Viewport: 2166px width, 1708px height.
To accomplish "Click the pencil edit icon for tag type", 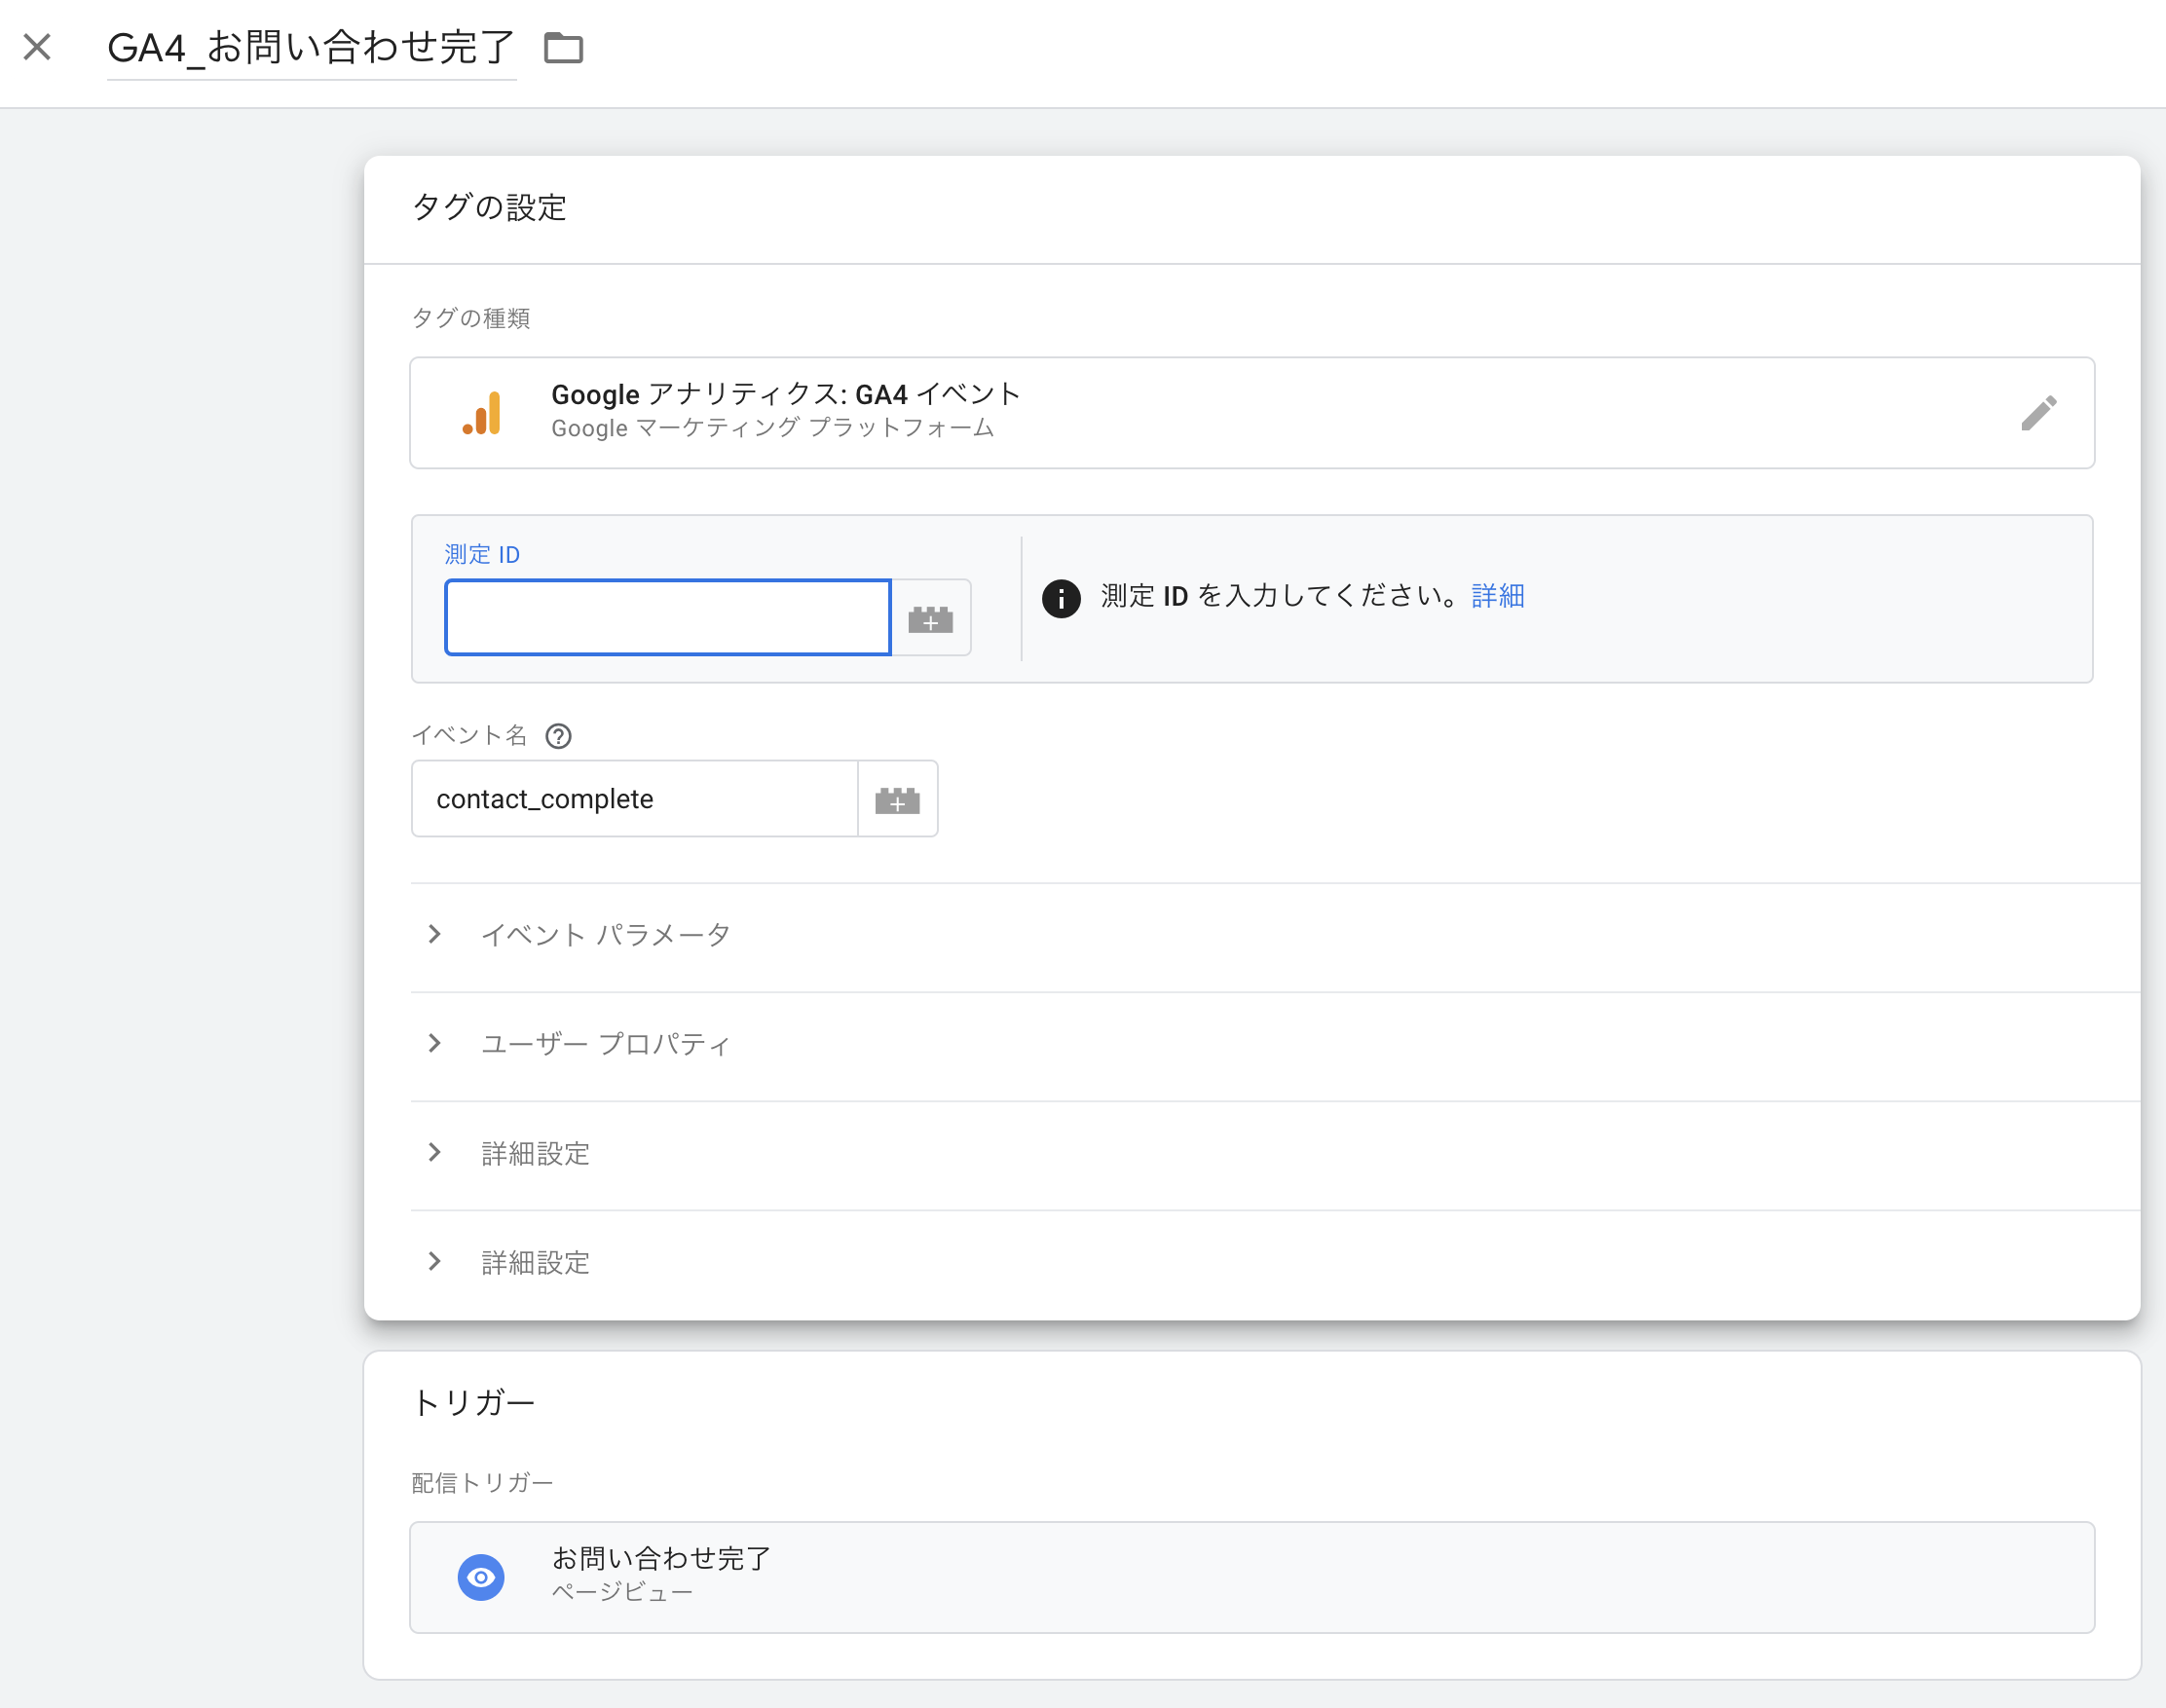I will [x=2038, y=413].
